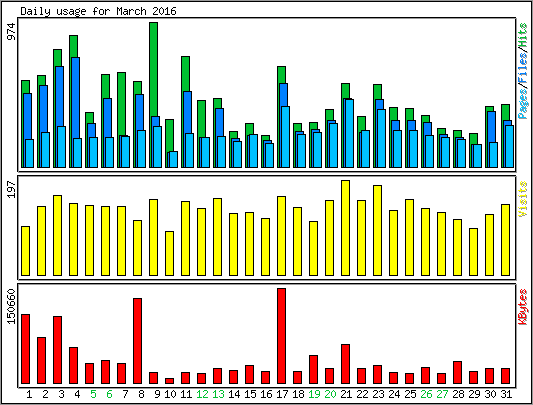Click the 197 axis label of the visits chart

(12, 189)
